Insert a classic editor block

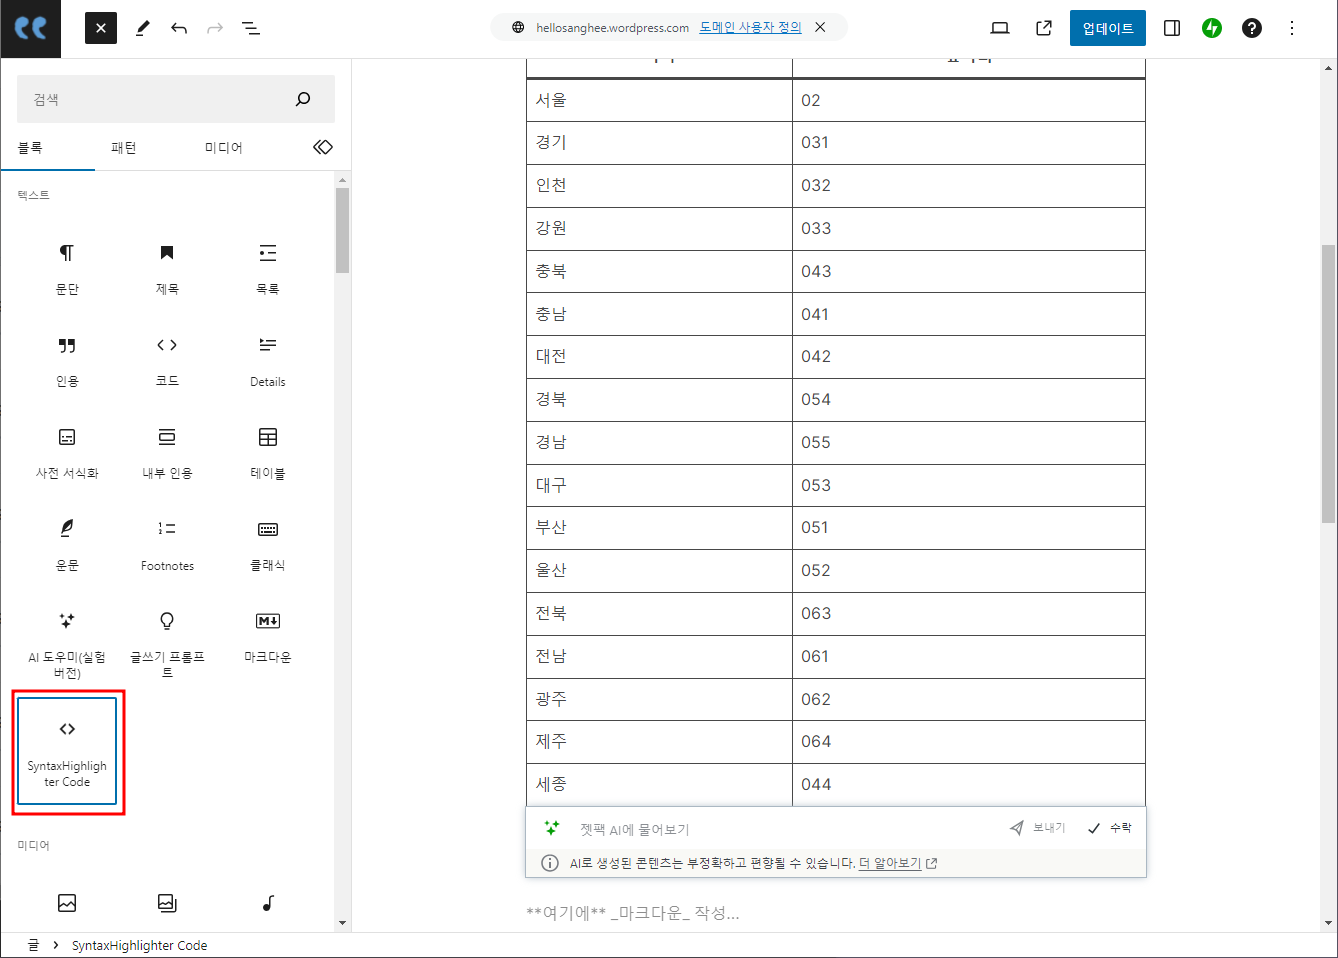[x=268, y=545]
